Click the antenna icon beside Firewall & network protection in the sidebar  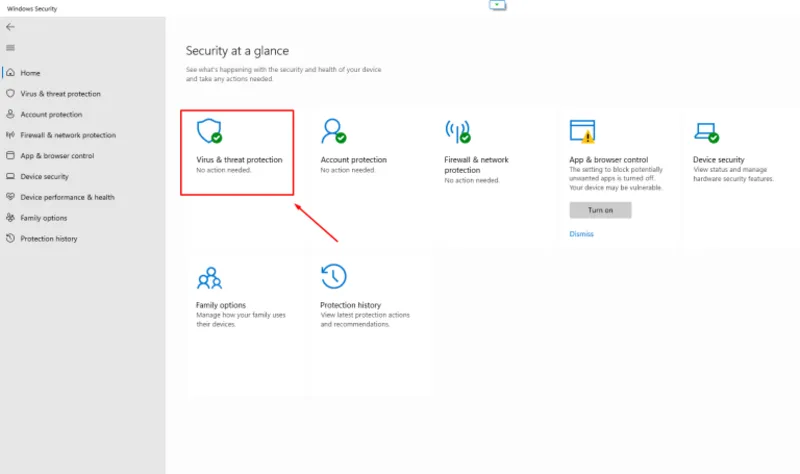pos(10,135)
